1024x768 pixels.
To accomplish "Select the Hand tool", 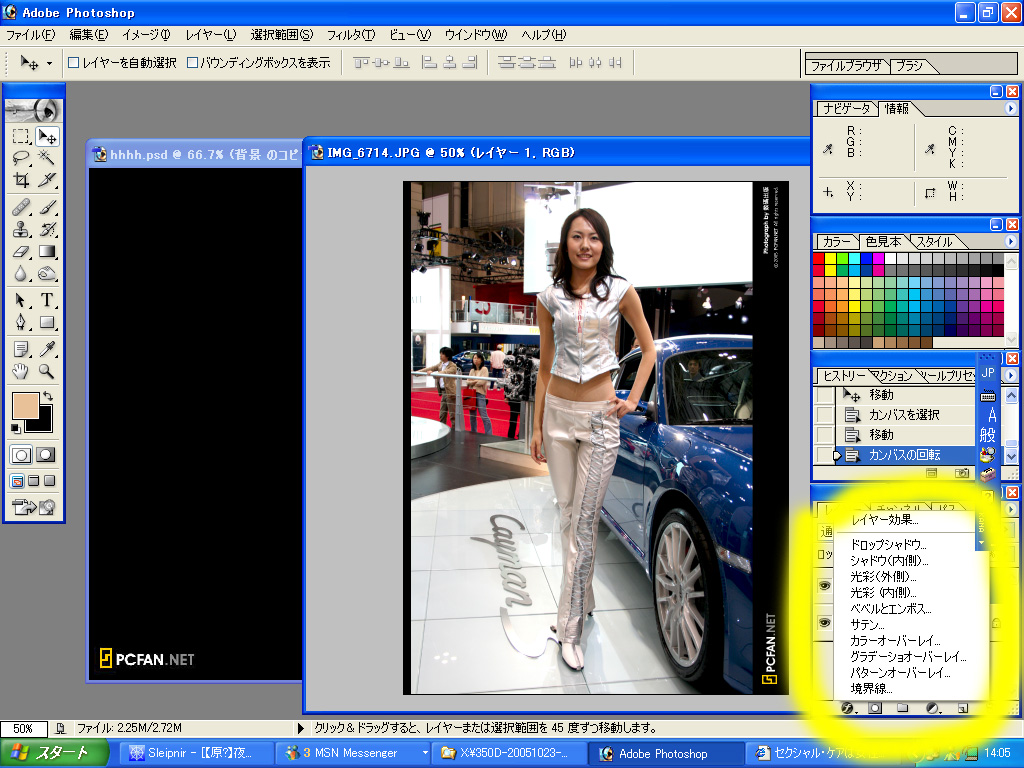I will point(21,371).
